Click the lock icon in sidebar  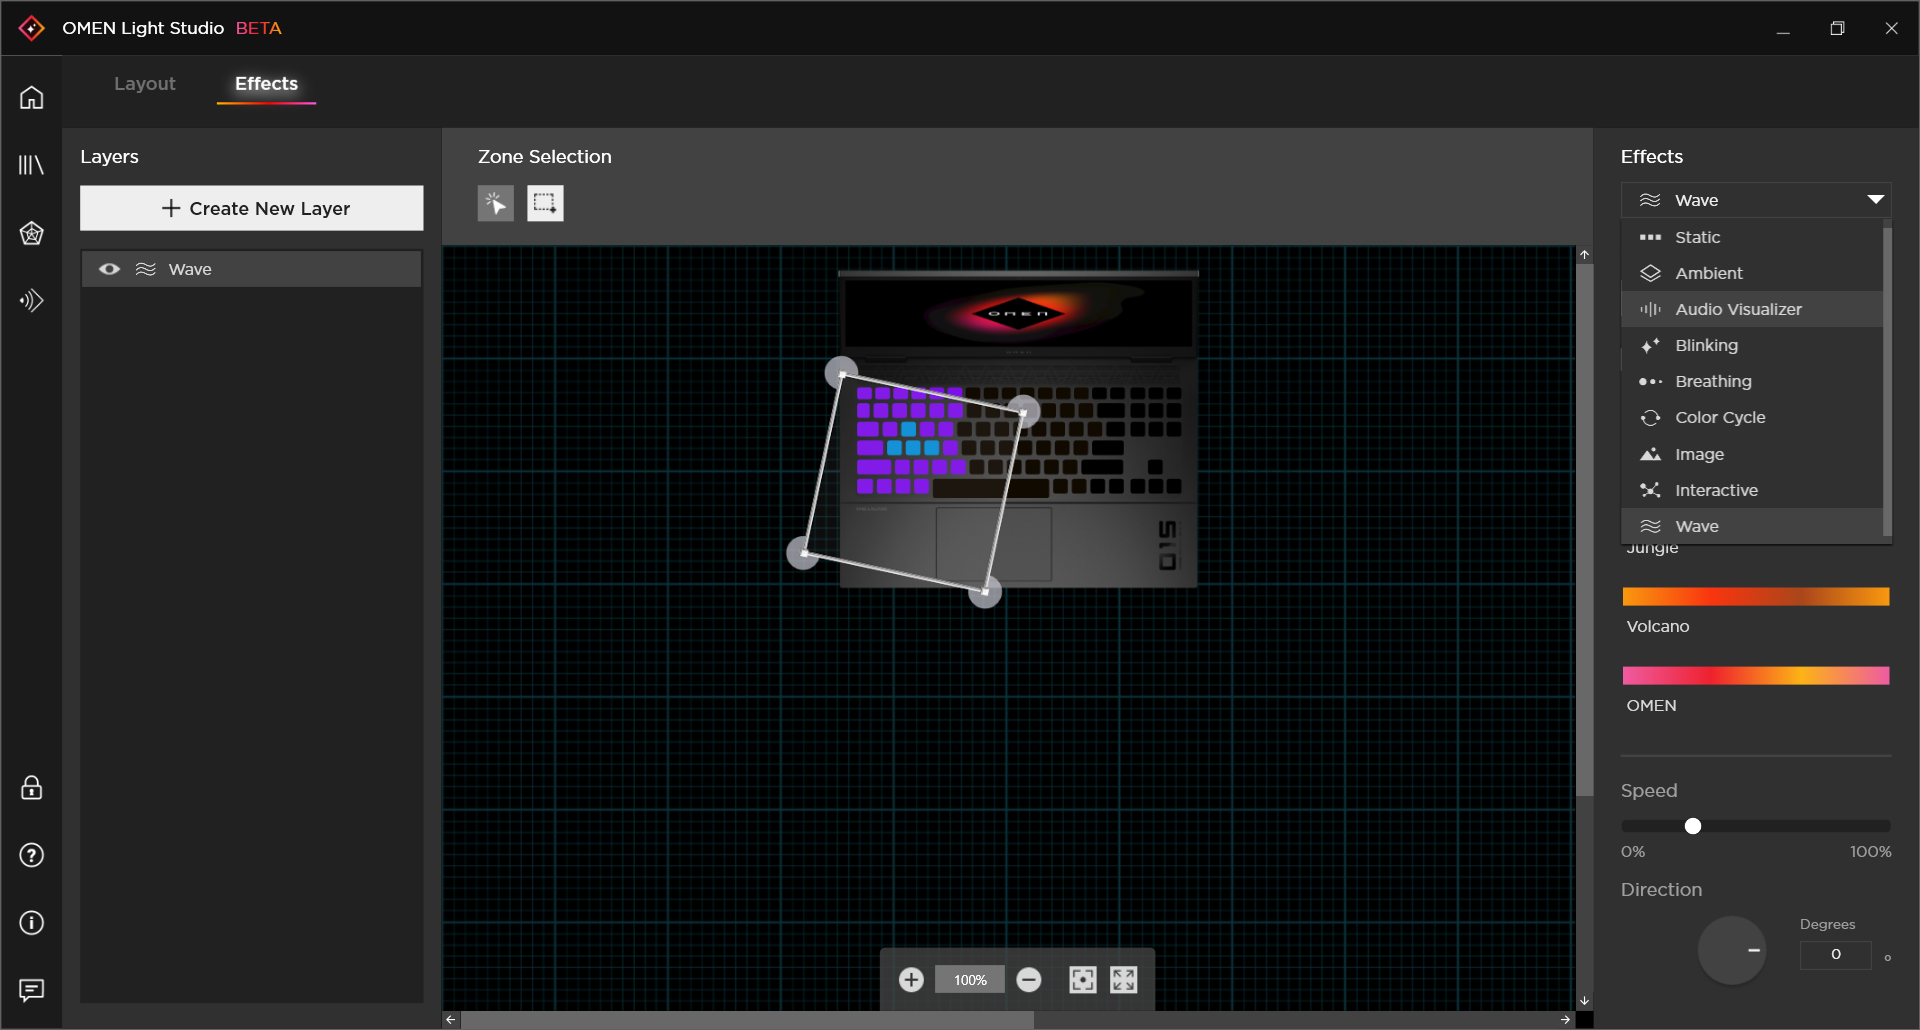coord(32,788)
